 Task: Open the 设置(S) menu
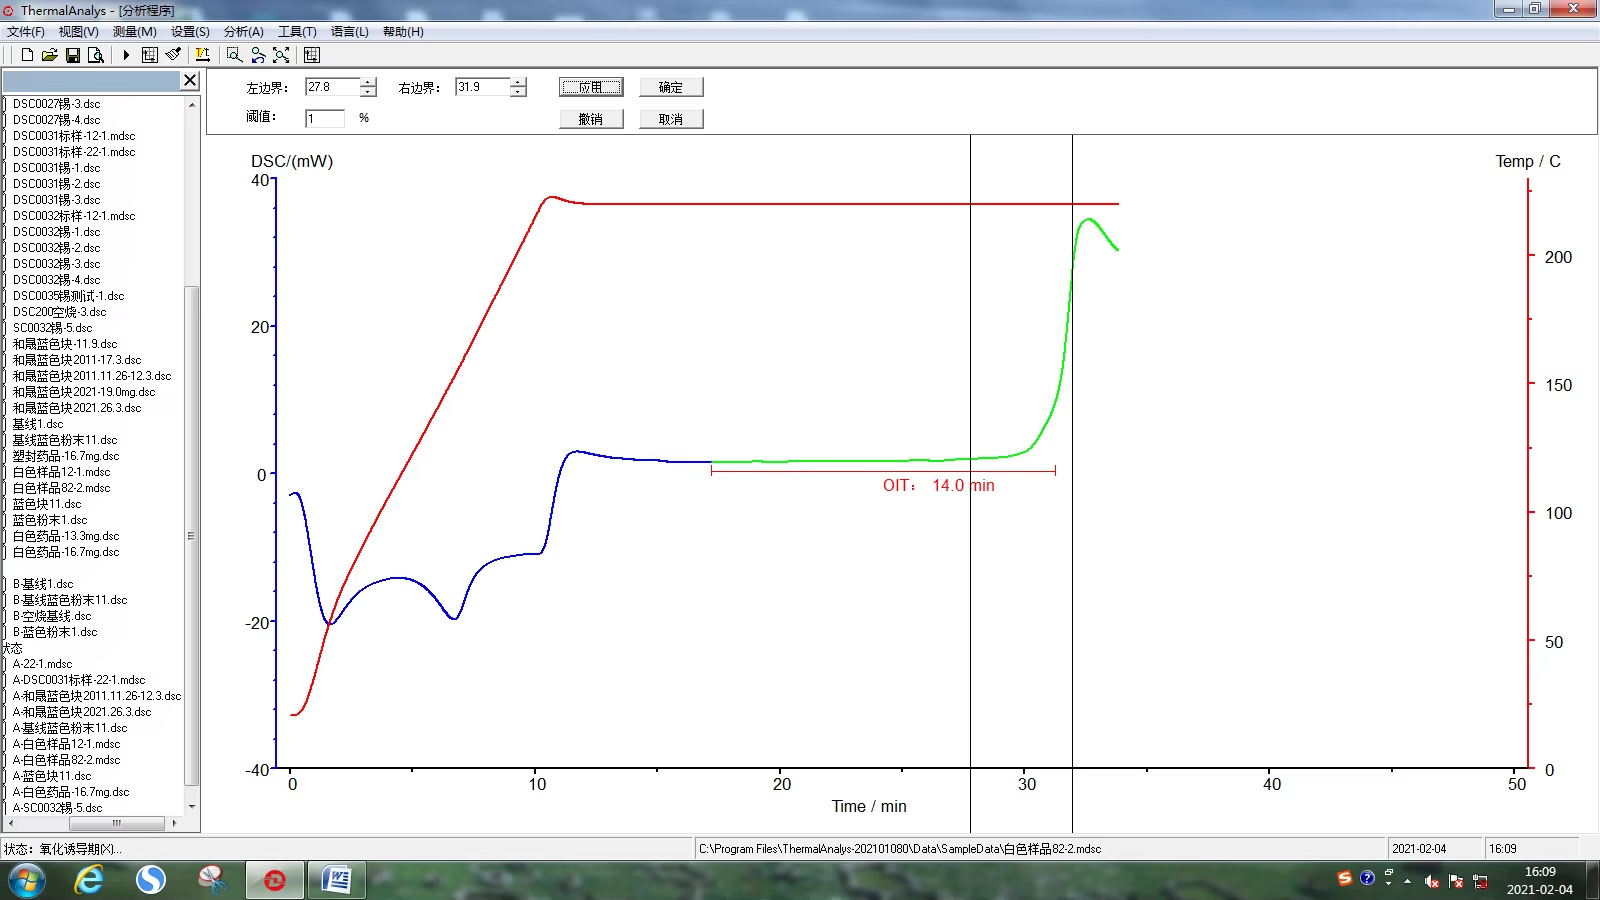[190, 32]
